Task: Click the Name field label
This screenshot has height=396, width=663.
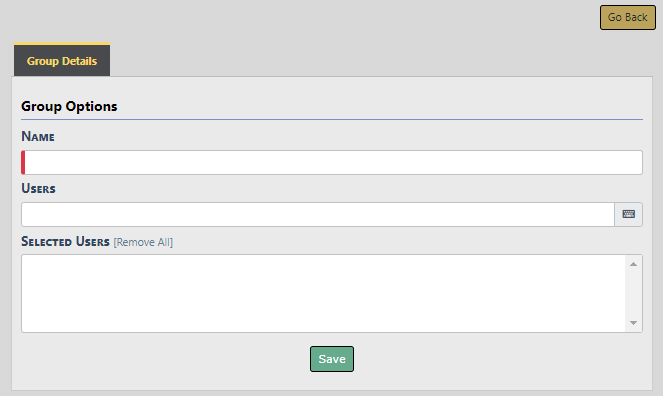Action: click(x=38, y=137)
